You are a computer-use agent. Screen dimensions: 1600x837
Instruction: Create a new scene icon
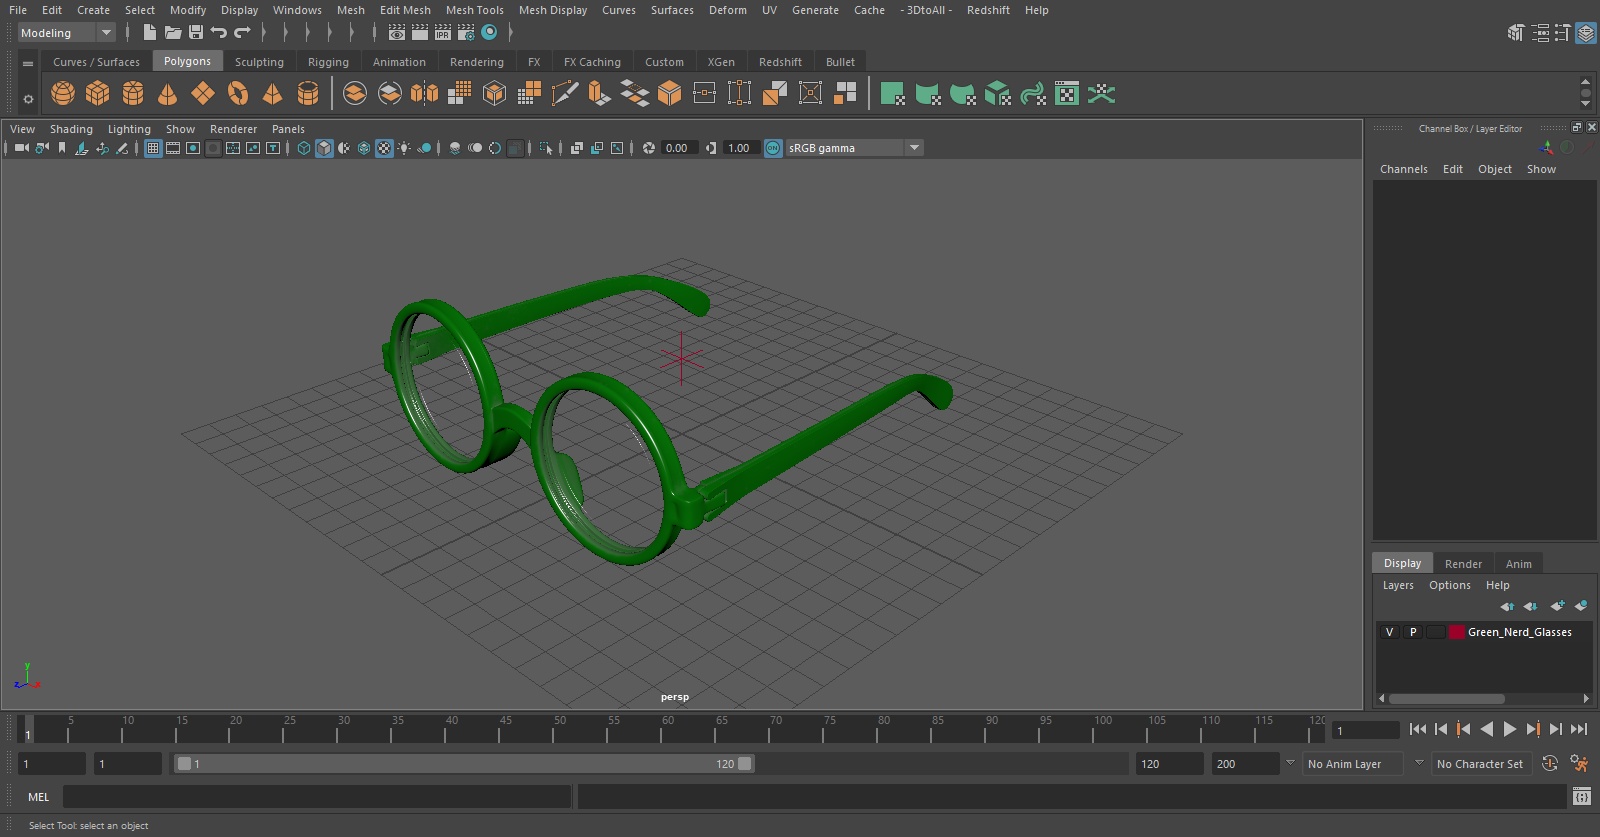(x=149, y=32)
